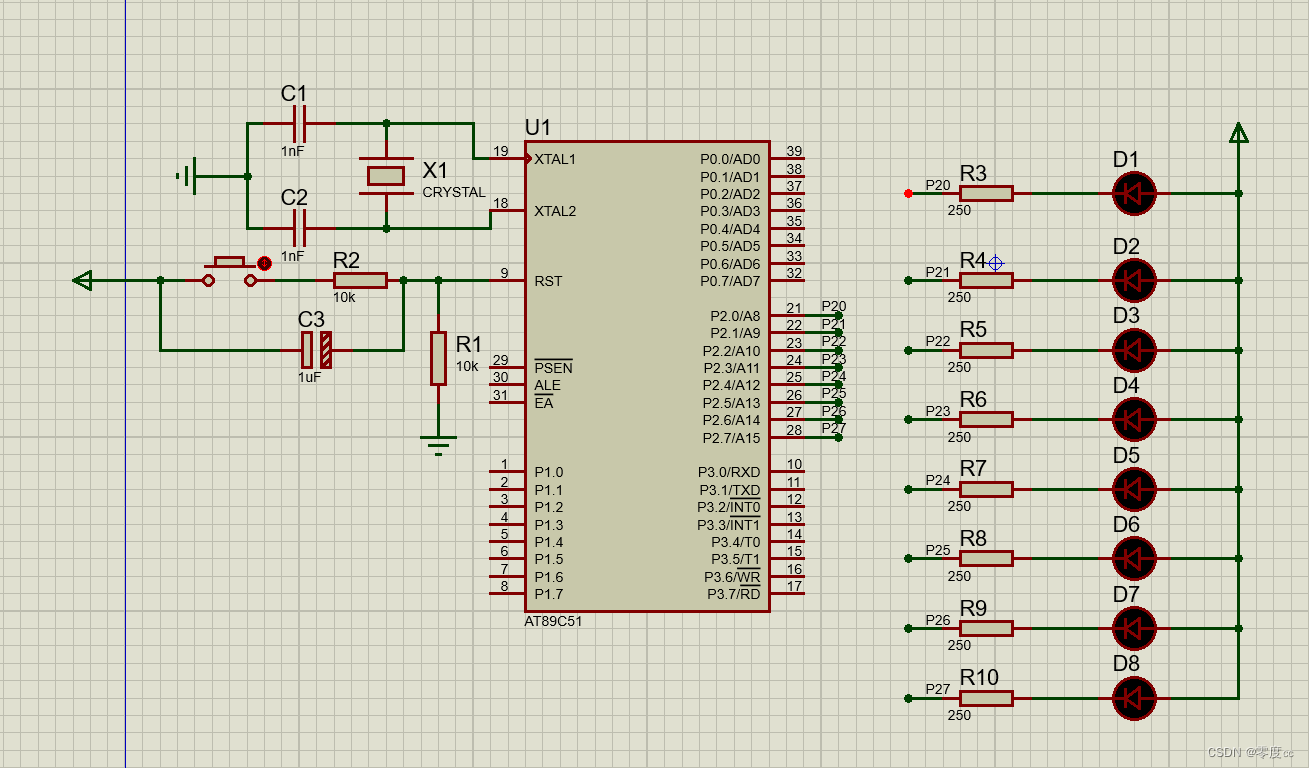Viewport: 1309px width, 768px height.
Task: Click the P1.0 pin label
Action: point(549,472)
